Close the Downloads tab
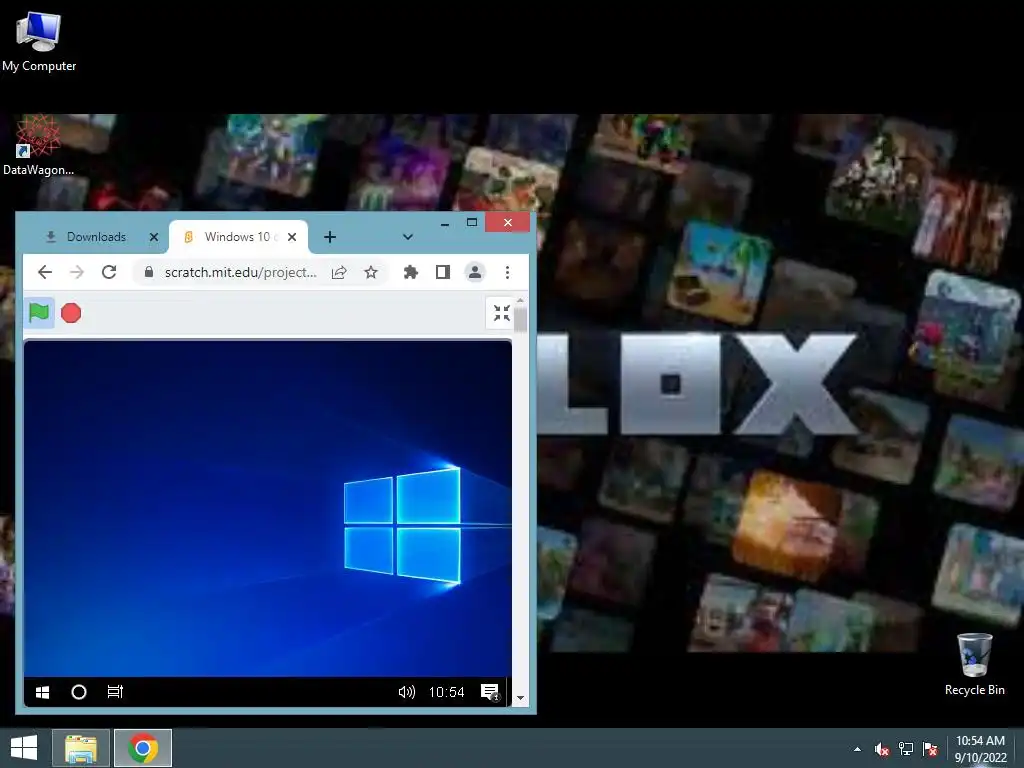The width and height of the screenshot is (1024, 768). tap(153, 237)
